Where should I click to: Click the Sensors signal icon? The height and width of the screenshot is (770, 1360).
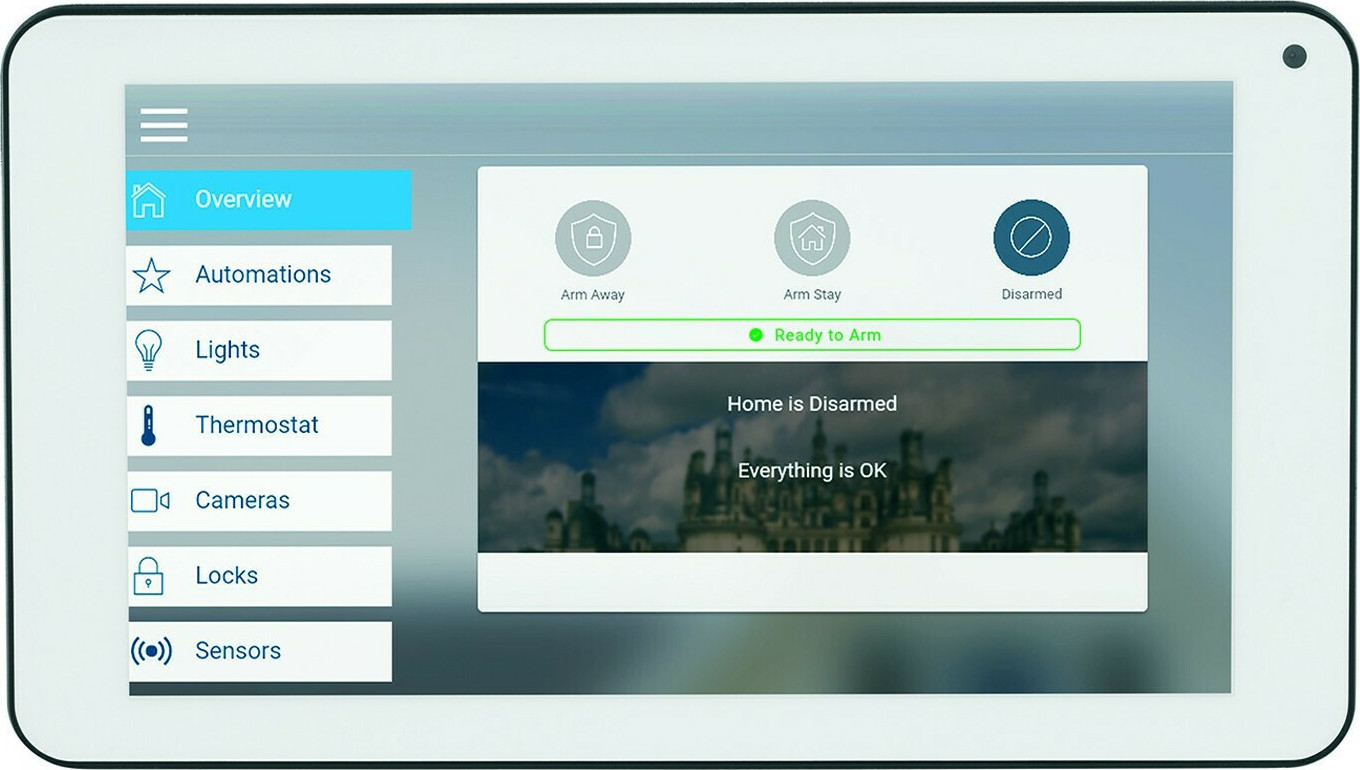151,651
